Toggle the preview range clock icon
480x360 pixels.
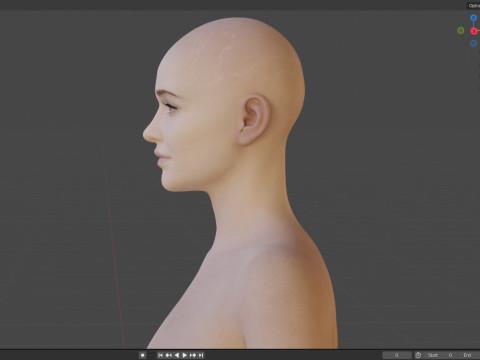pyautogui.click(x=418, y=355)
